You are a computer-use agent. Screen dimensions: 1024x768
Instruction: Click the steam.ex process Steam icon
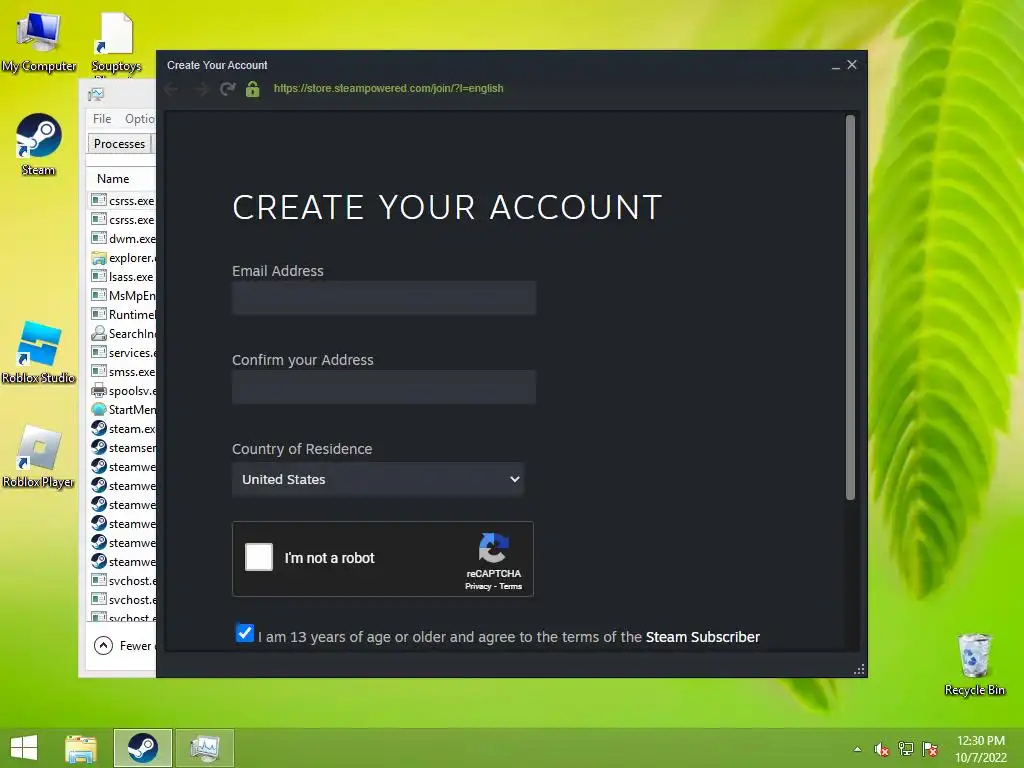(99, 428)
